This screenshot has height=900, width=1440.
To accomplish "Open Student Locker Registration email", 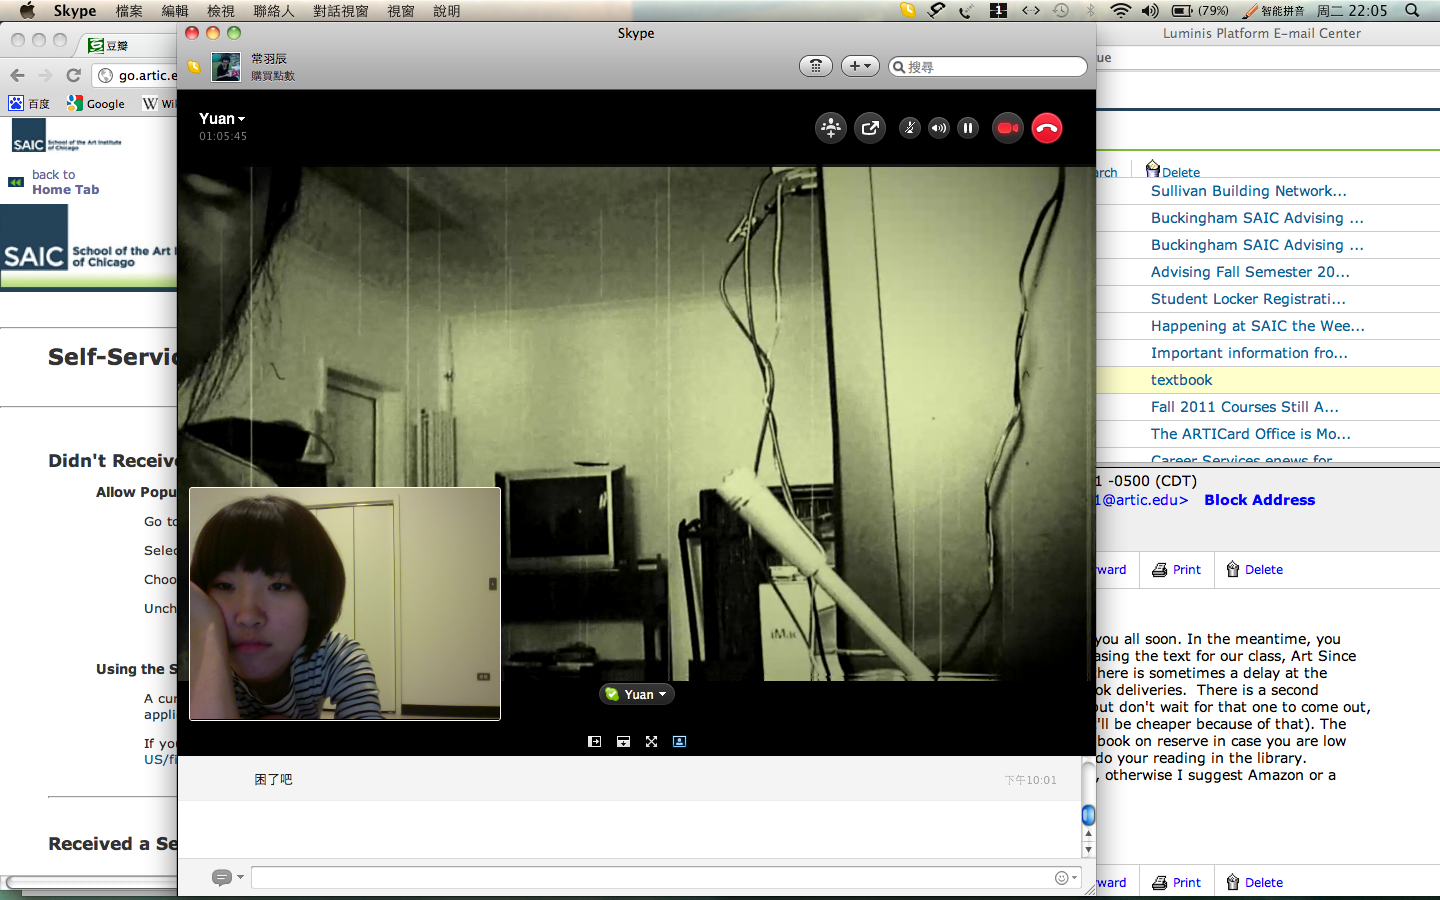I will tap(1248, 299).
